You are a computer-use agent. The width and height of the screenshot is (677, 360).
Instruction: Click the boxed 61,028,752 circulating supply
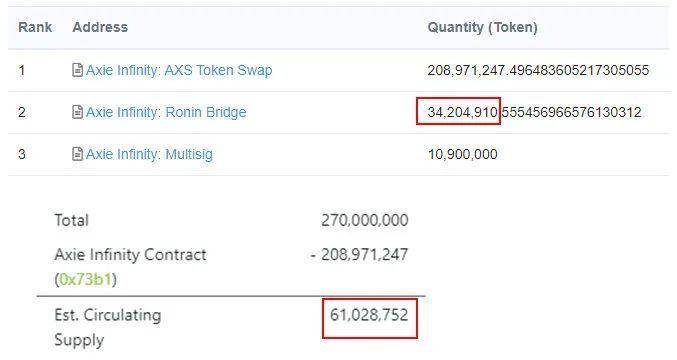[x=370, y=318]
